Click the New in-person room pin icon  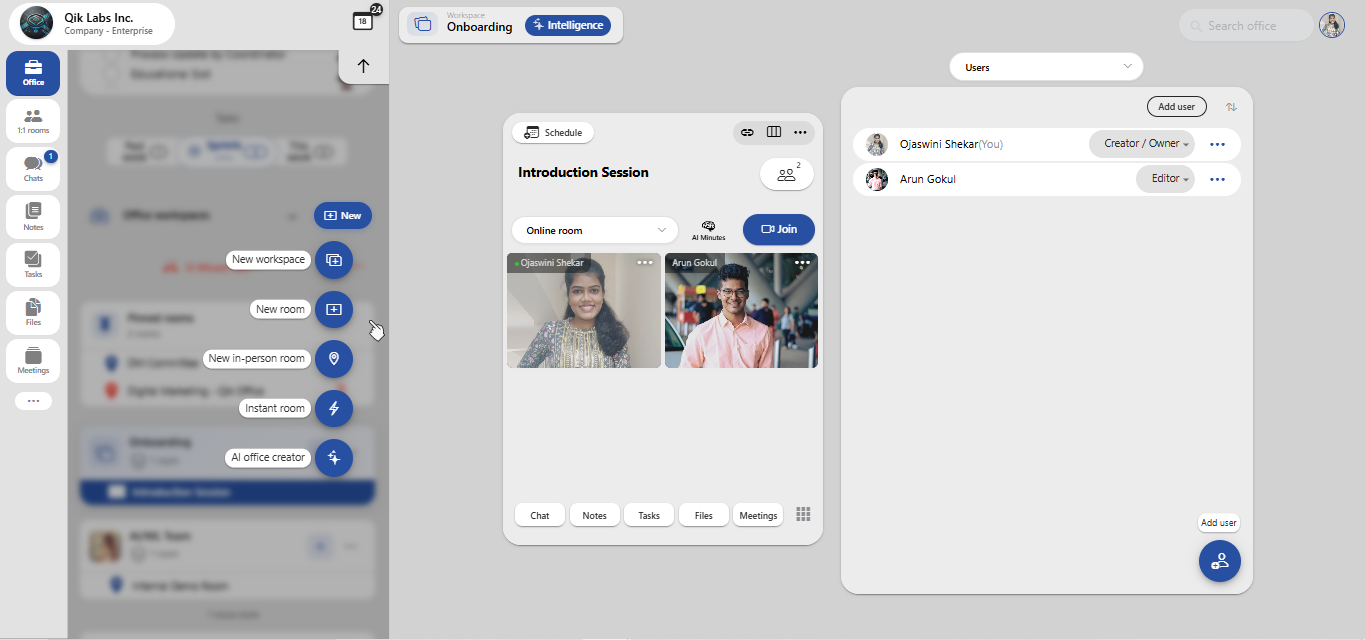tap(334, 358)
